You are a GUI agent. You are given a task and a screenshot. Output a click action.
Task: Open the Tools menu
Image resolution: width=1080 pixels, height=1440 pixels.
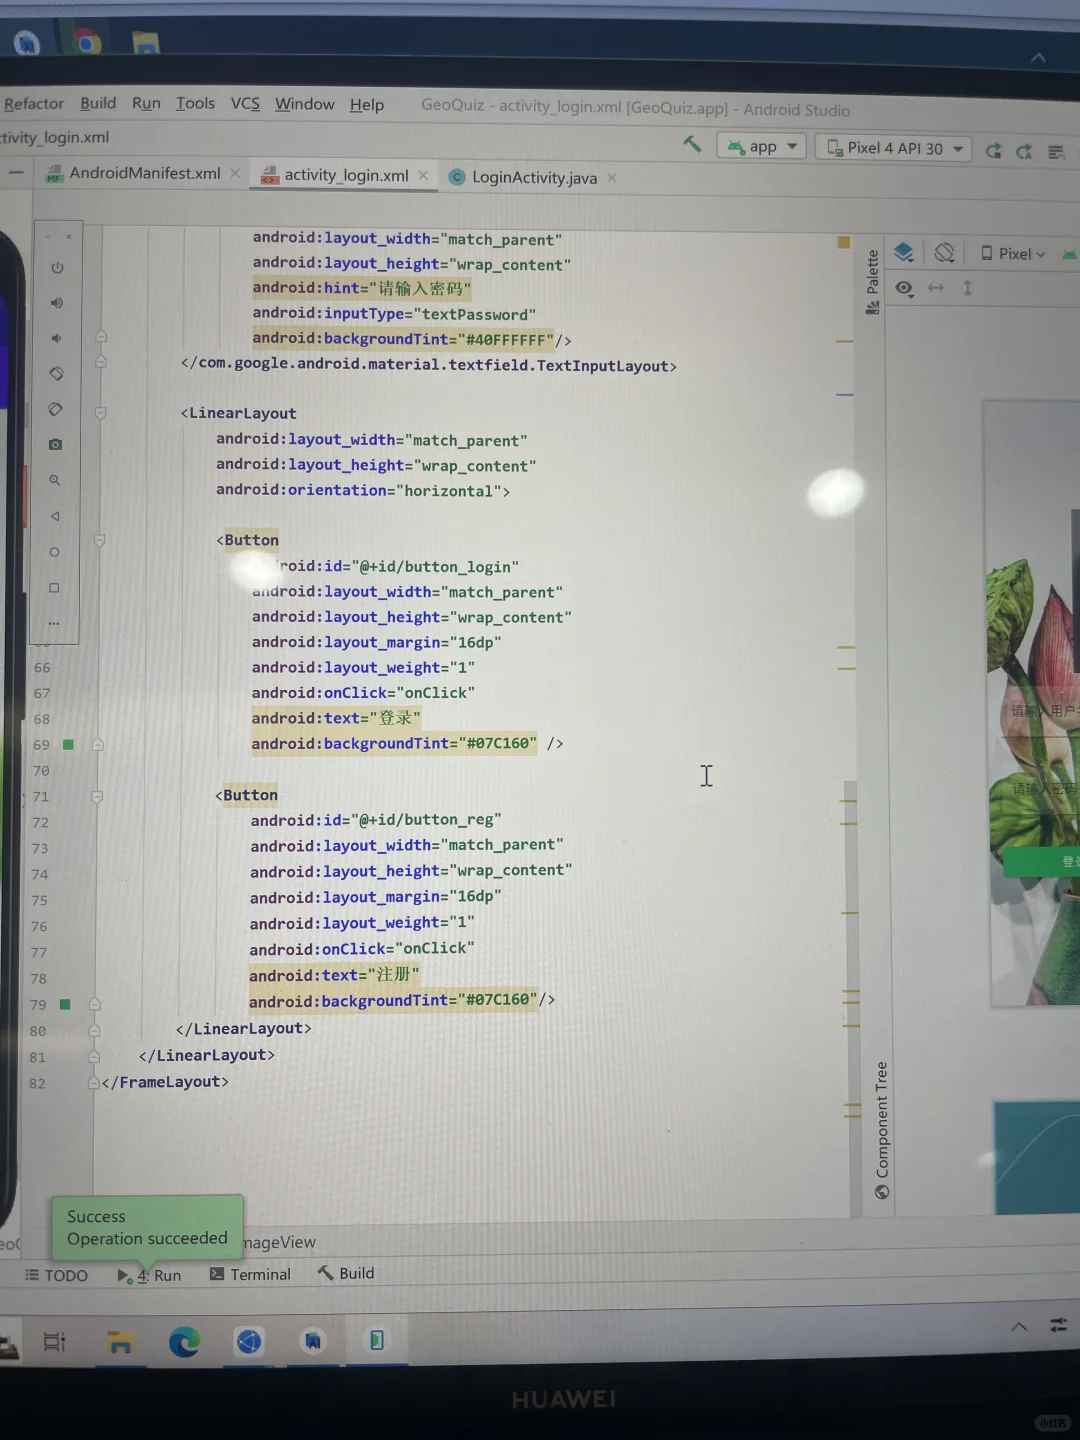pos(195,103)
